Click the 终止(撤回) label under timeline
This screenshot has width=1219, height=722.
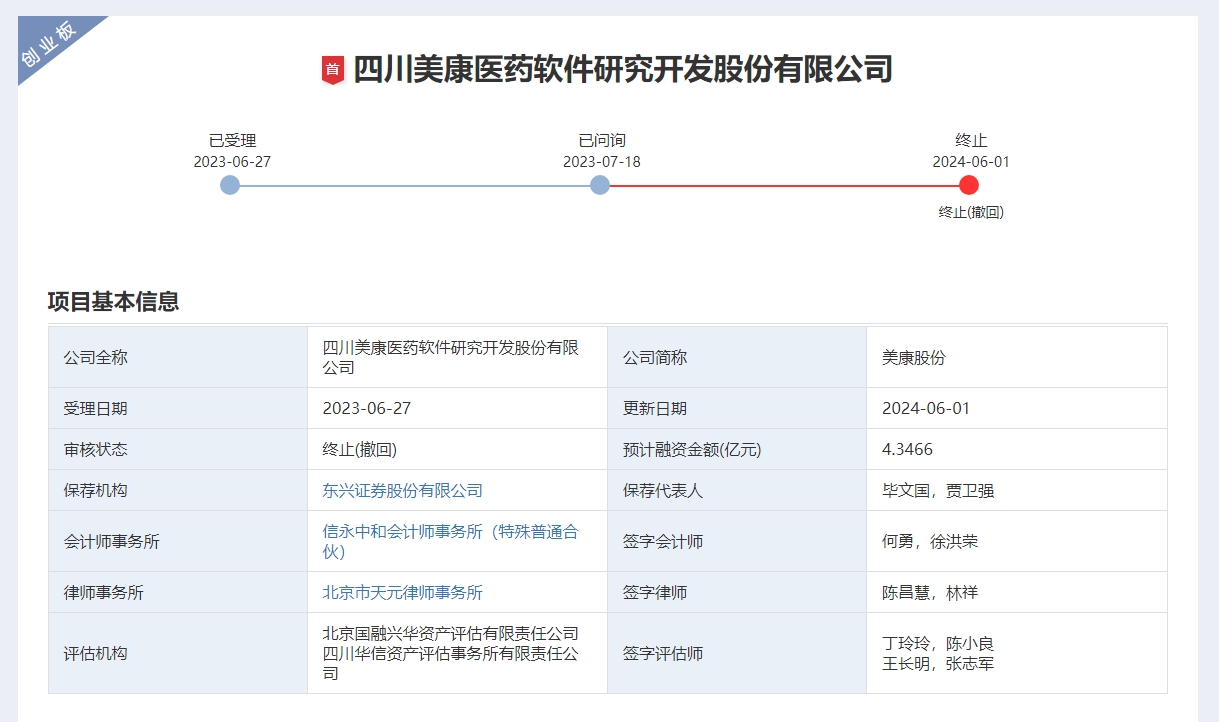pyautogui.click(x=970, y=212)
